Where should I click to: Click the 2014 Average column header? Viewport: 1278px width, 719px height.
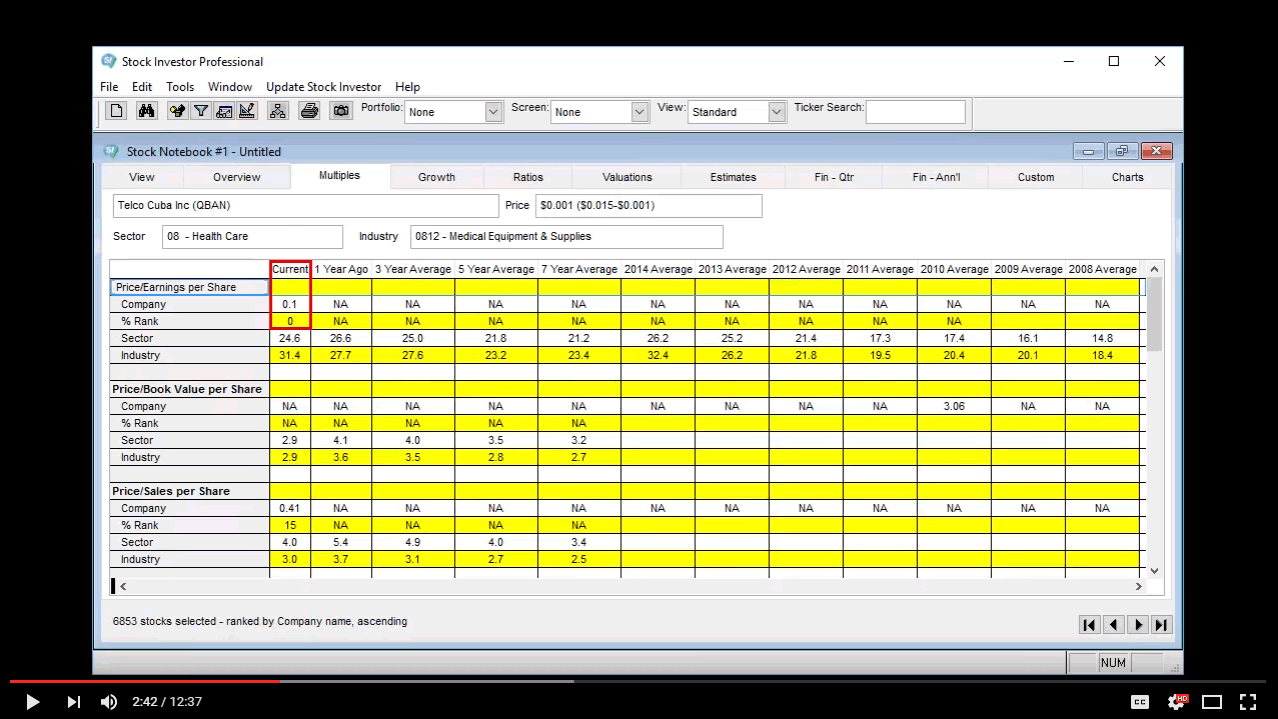point(658,269)
